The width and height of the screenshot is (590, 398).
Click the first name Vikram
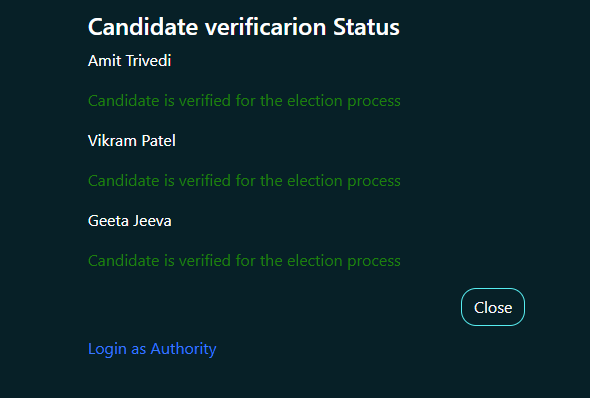112,141
